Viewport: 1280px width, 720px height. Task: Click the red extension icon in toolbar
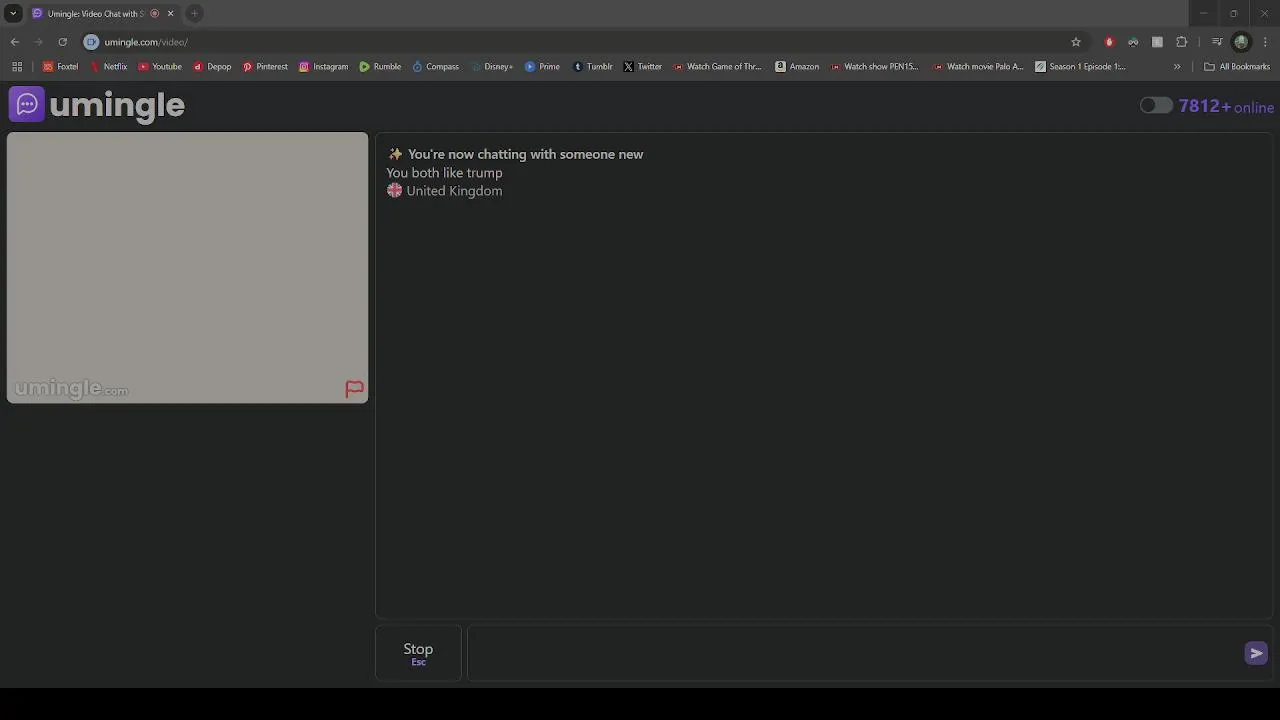1109,42
